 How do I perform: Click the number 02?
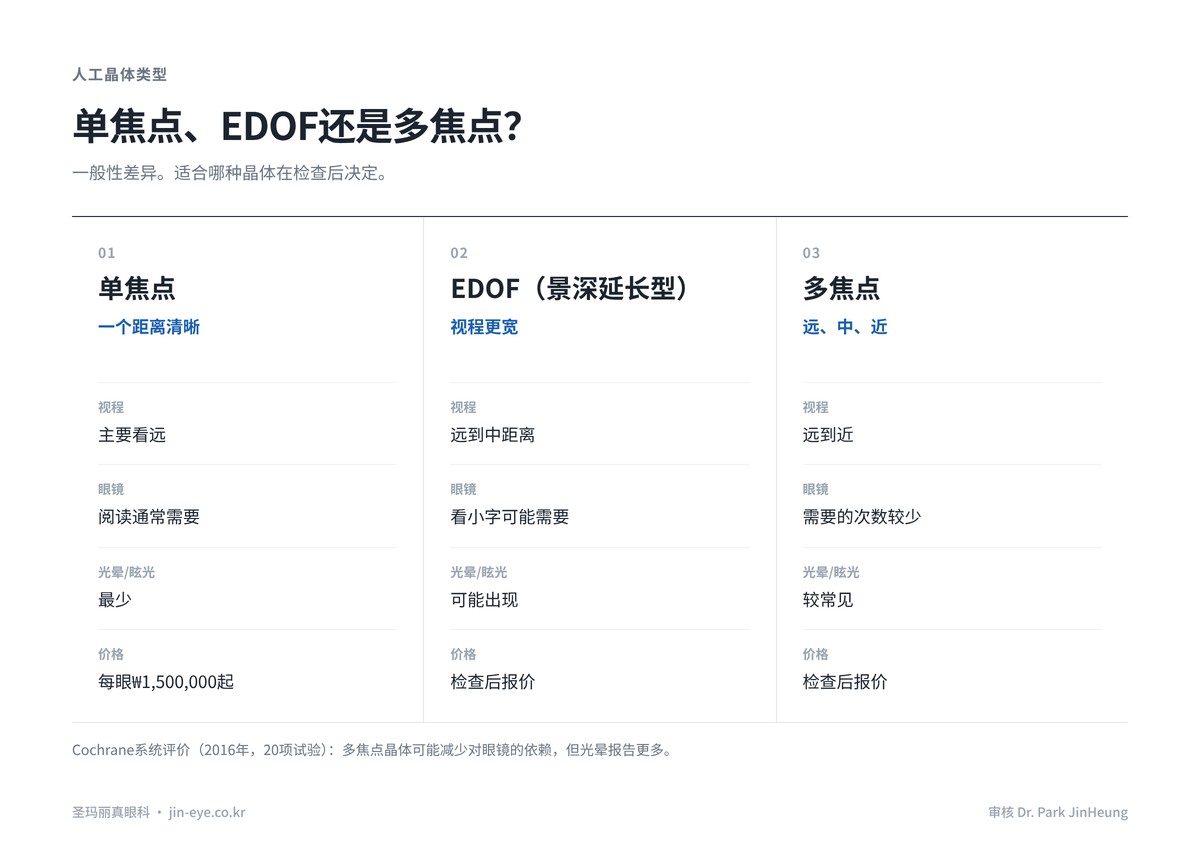[x=459, y=253]
